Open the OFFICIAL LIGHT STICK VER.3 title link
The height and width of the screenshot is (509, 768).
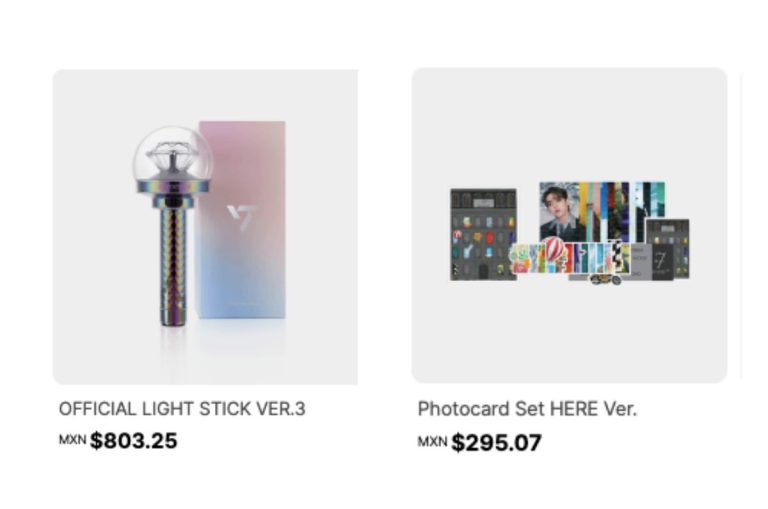182,409
